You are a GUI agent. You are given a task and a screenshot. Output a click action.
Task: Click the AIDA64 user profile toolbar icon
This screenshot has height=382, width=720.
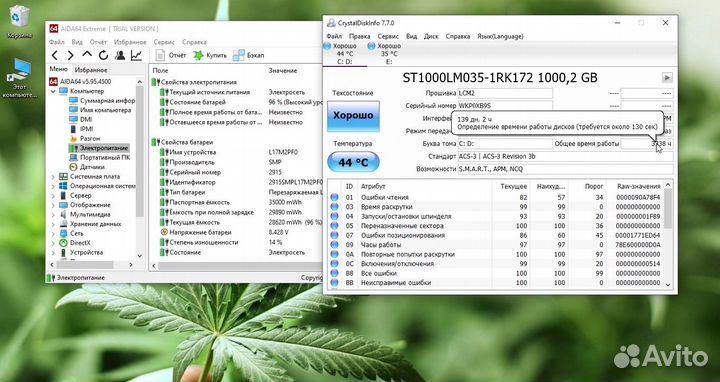(120, 56)
